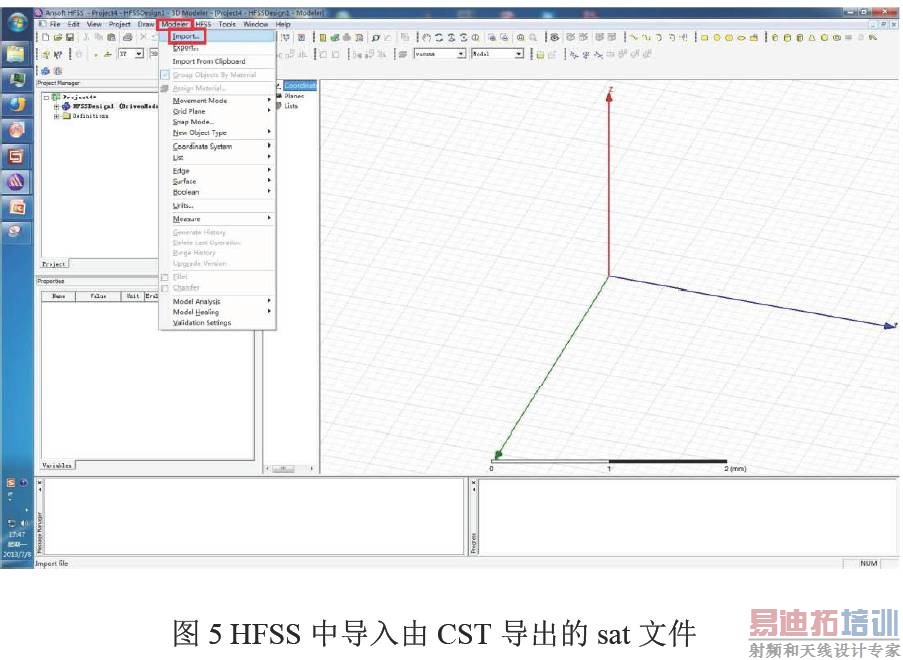The height and width of the screenshot is (660, 903).
Task: Click the Paste icon in the toolbar
Action: pyautogui.click(x=111, y=37)
